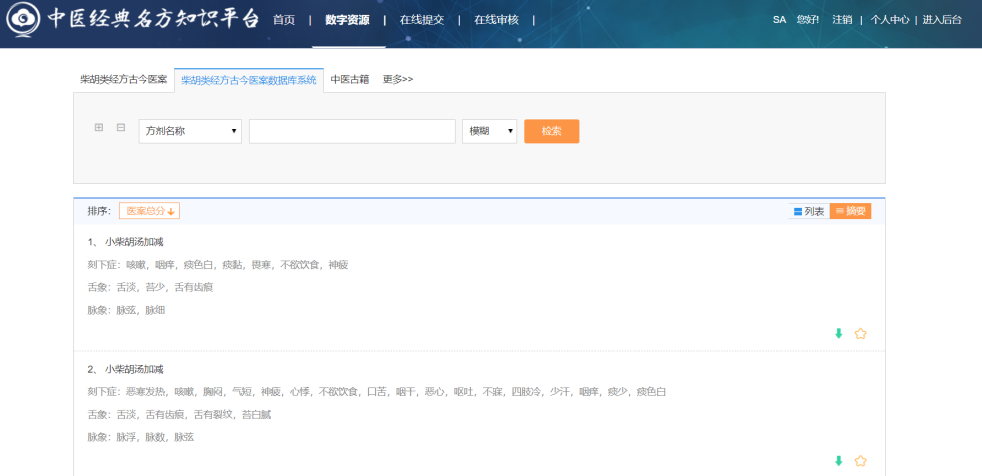Click the orange 检索 search button
Image resolution: width=982 pixels, height=476 pixels.
pyautogui.click(x=552, y=132)
